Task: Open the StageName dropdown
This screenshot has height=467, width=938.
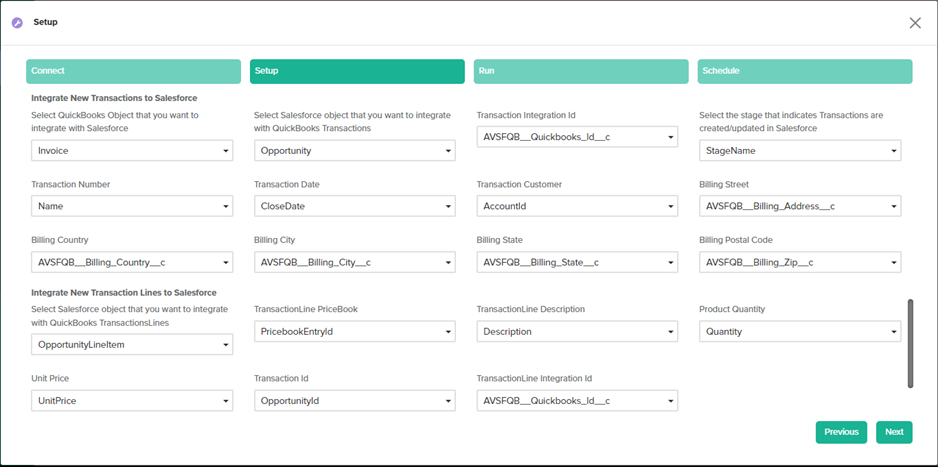Action: click(x=800, y=151)
